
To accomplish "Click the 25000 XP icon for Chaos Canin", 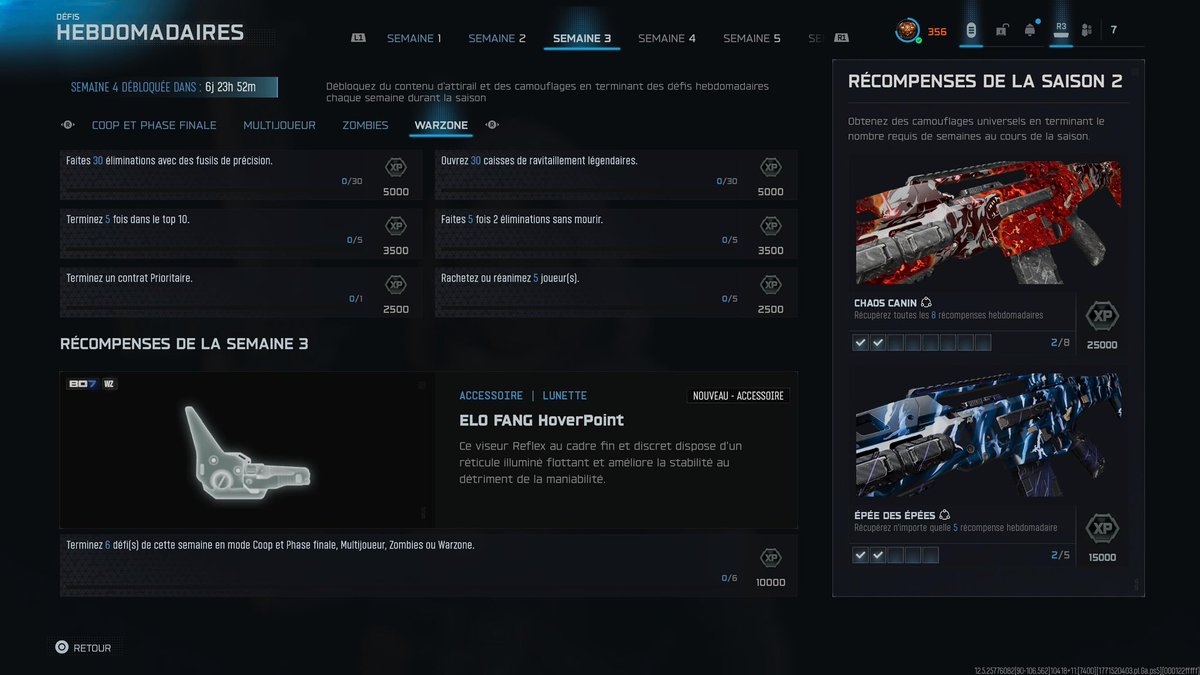I will pos(1102,316).
